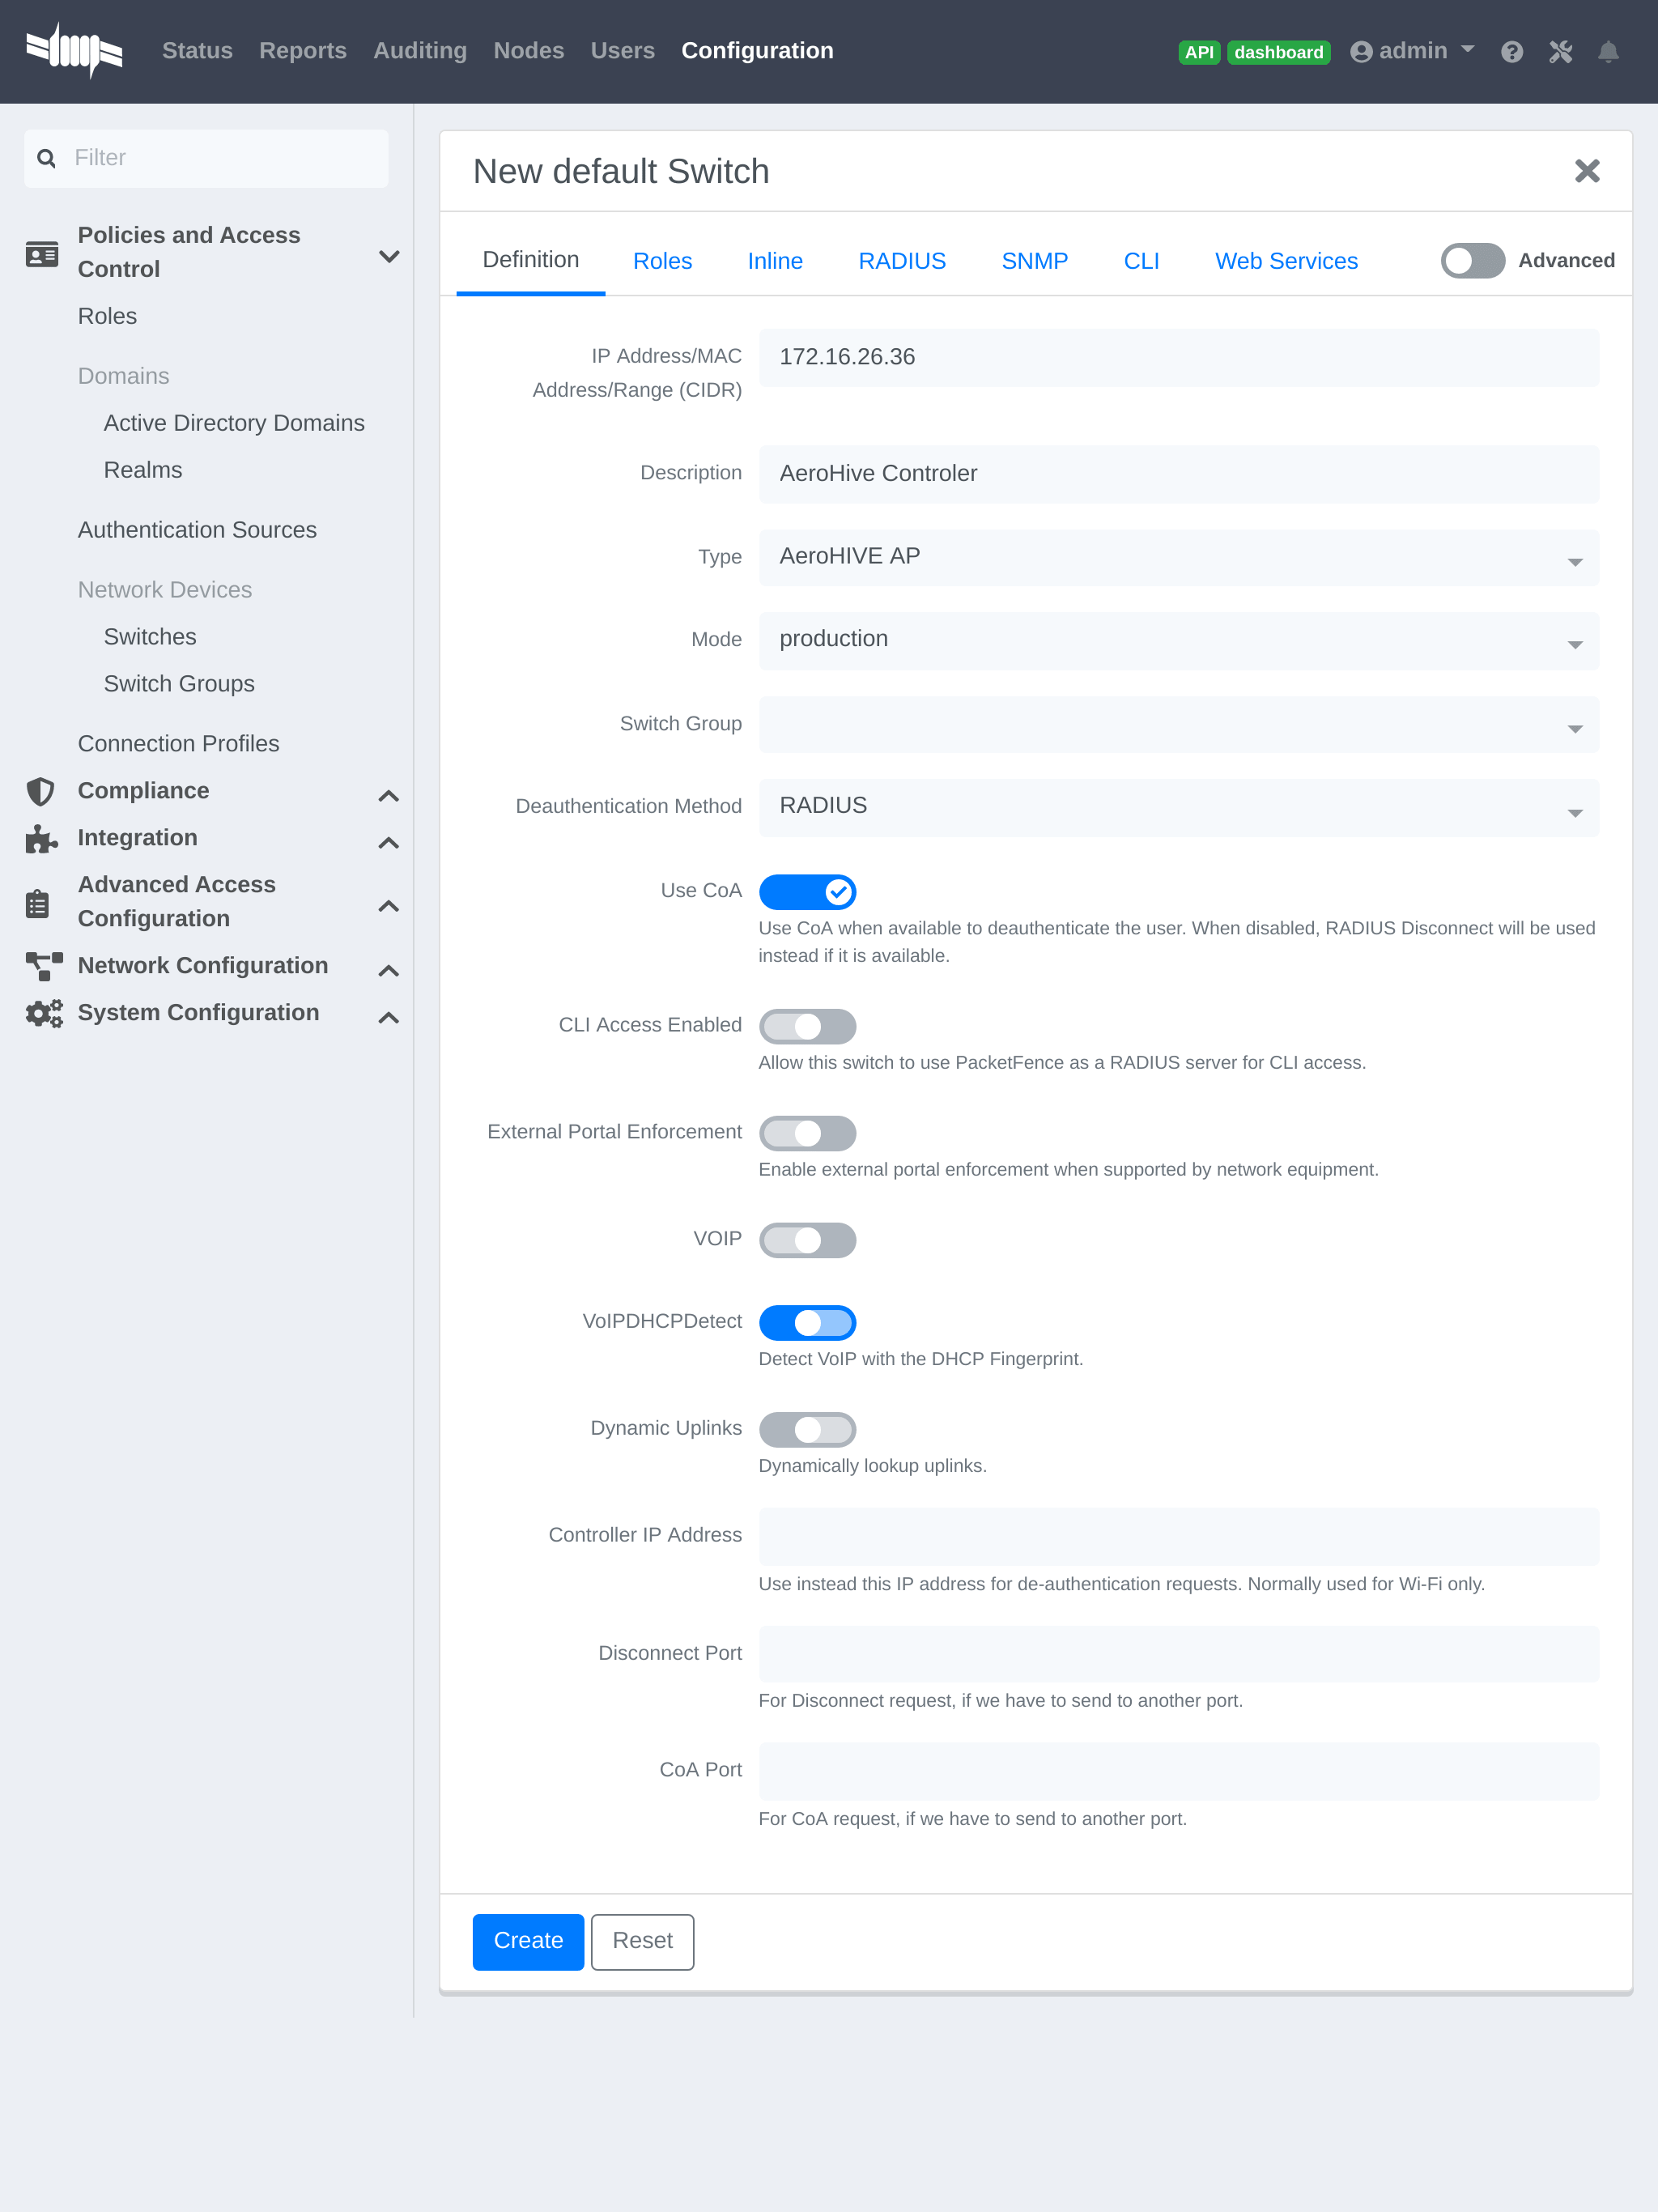Select the Definition tab
The image size is (1658, 2212).
530,261
